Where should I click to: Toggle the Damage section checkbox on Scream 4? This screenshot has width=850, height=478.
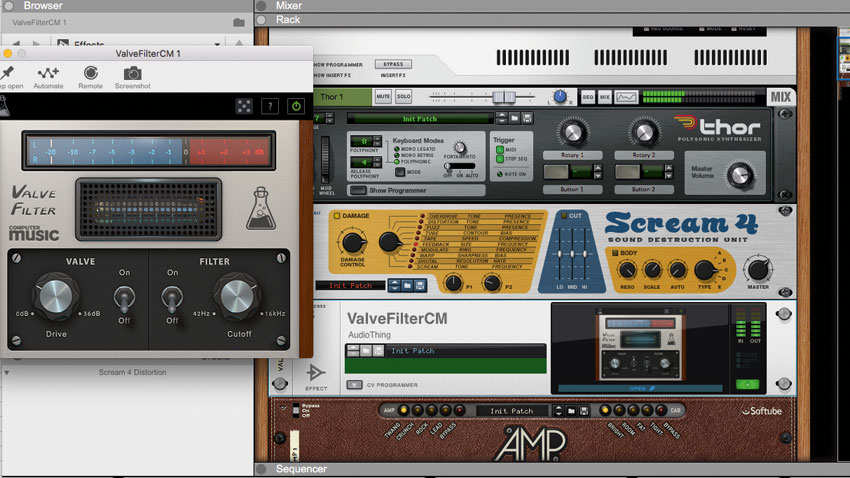tap(337, 216)
